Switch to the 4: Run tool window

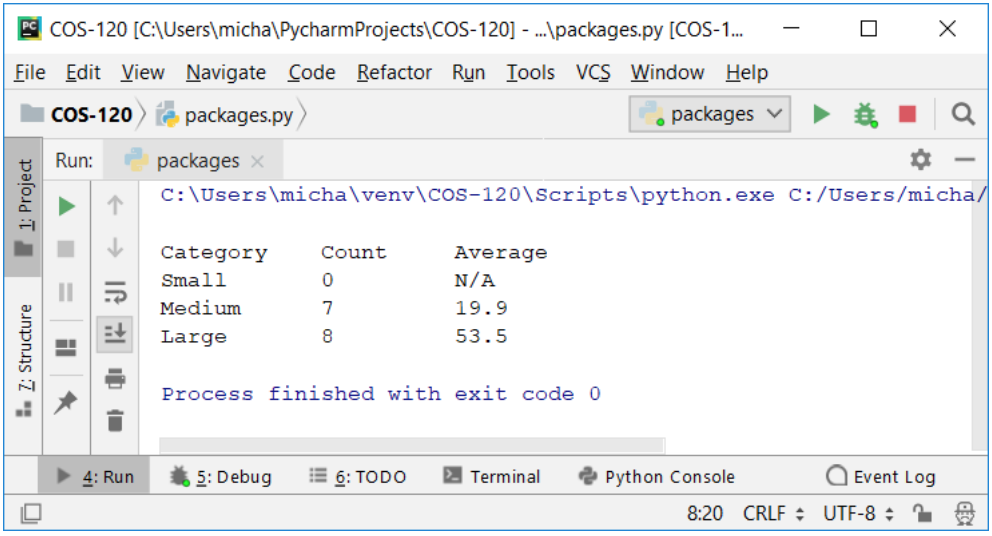95,476
